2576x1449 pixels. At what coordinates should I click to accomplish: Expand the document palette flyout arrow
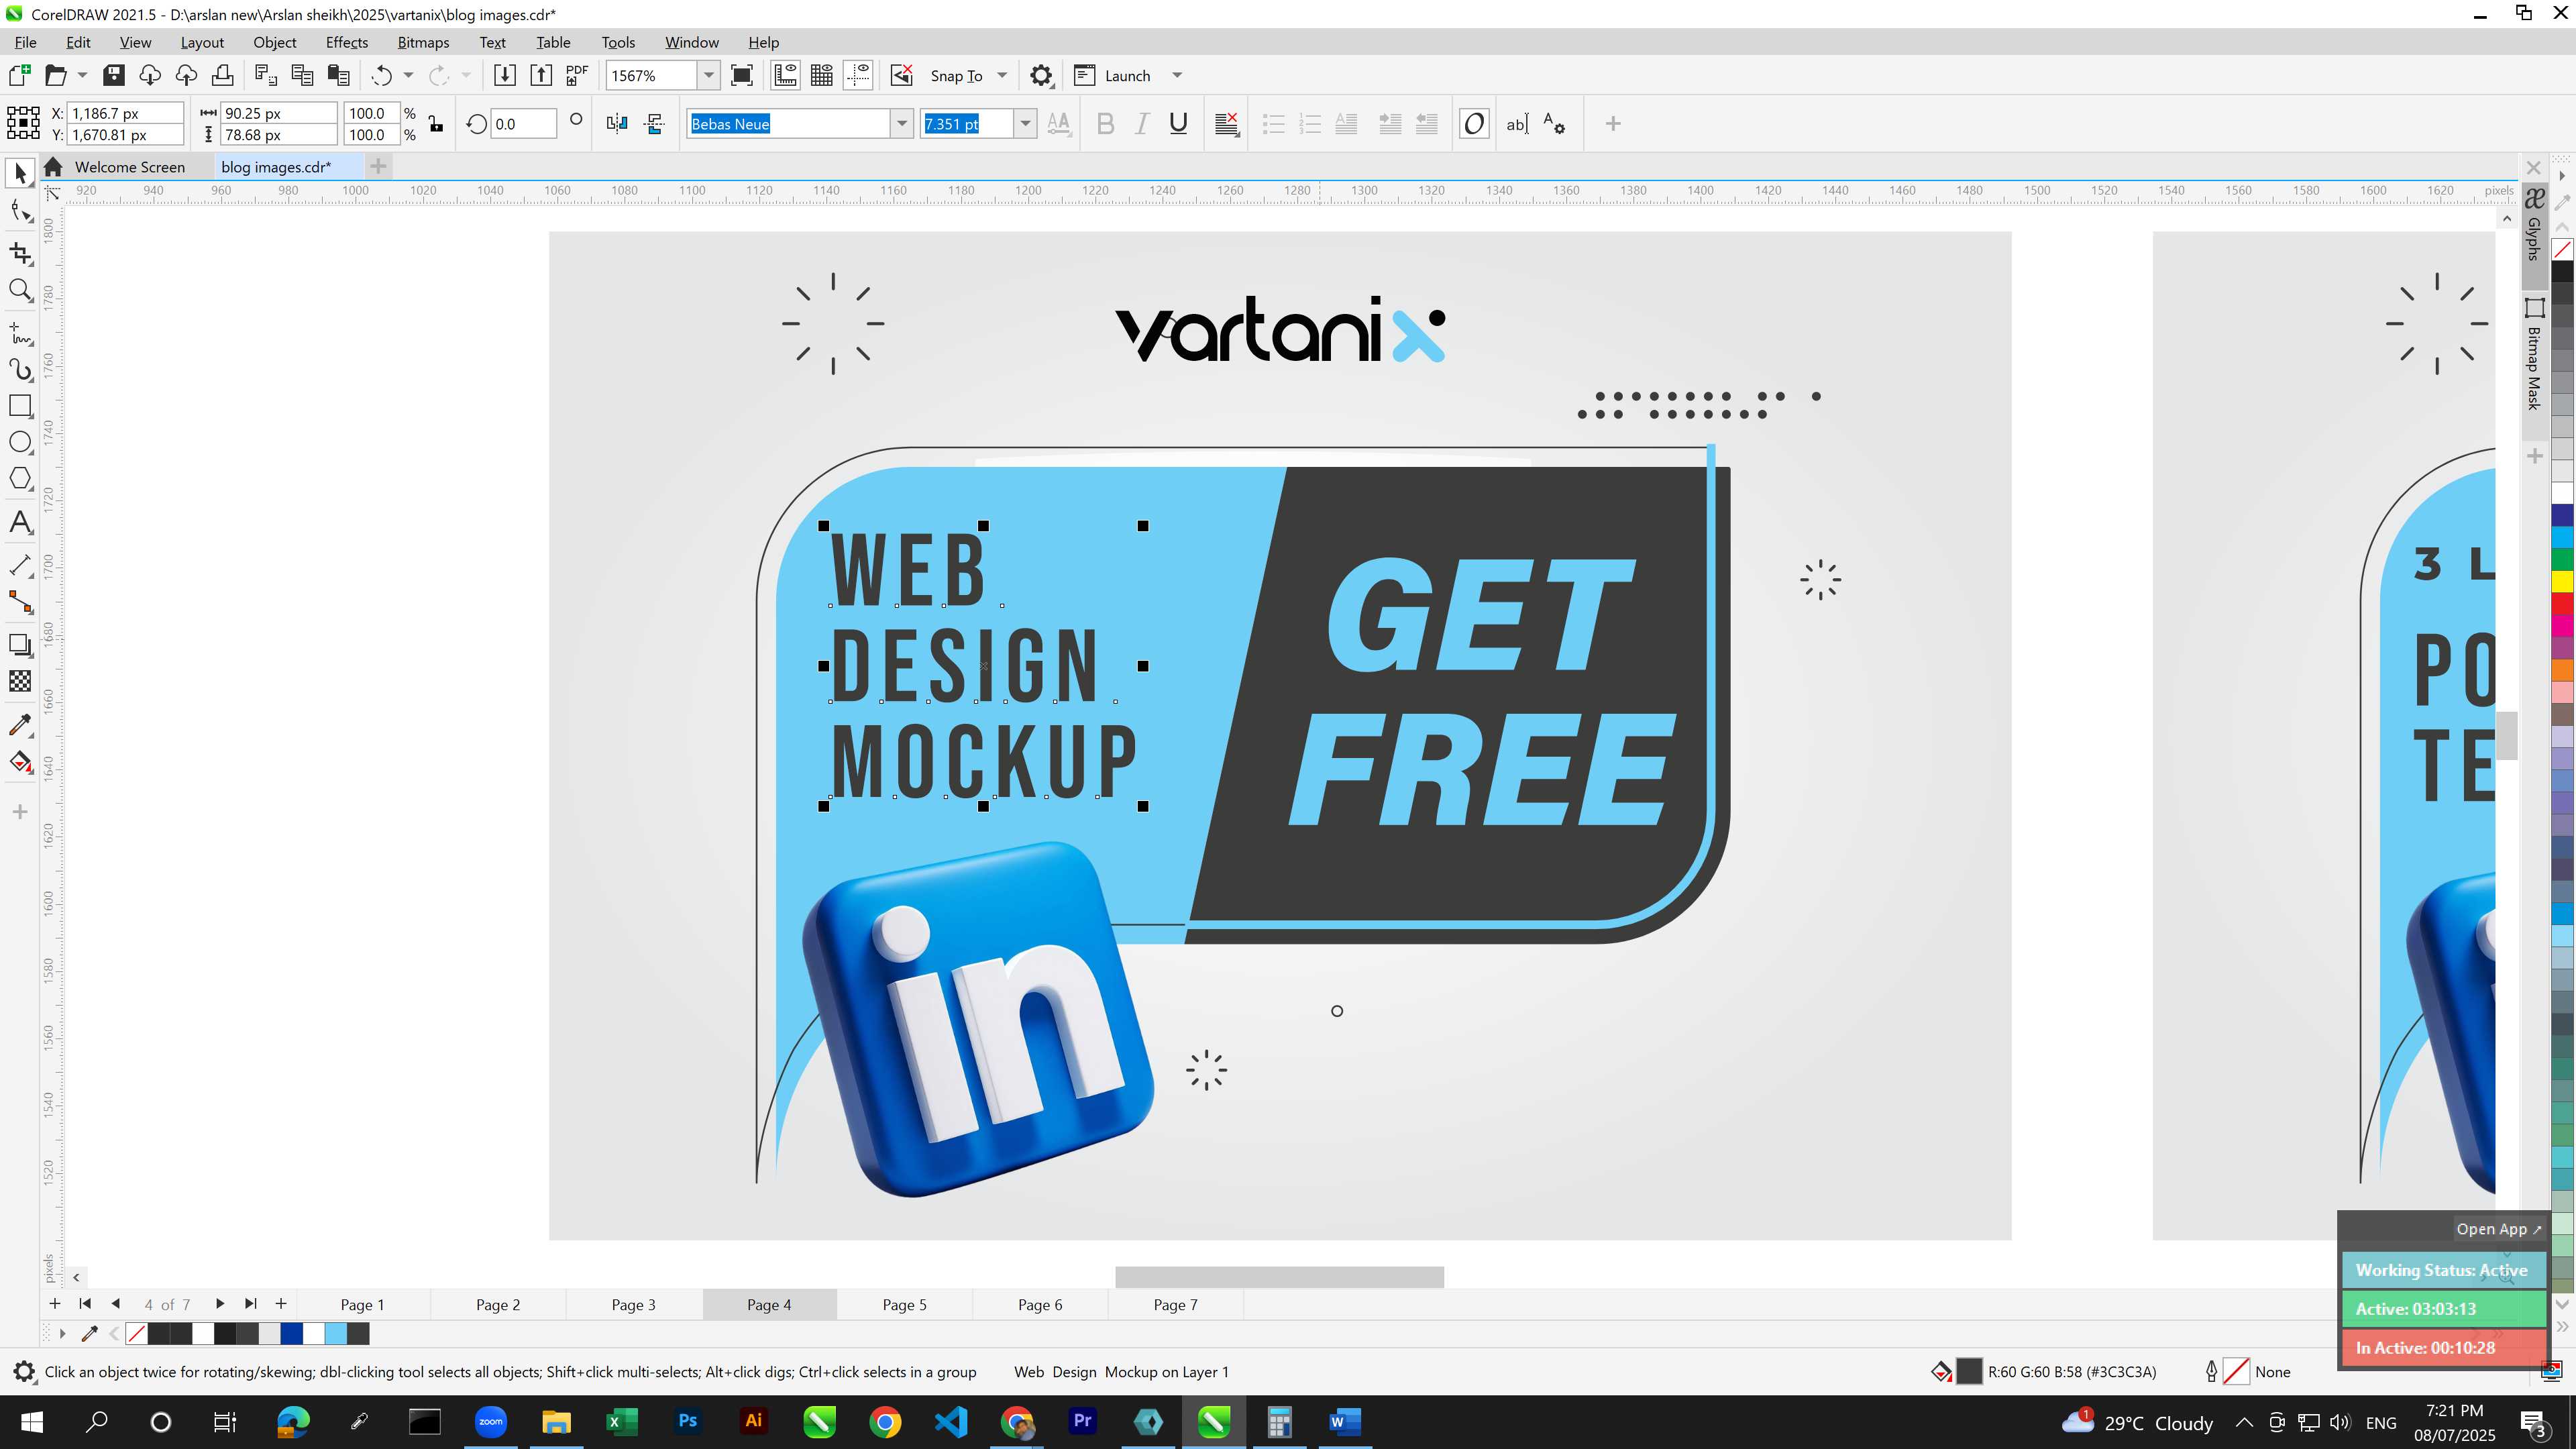(x=62, y=1333)
